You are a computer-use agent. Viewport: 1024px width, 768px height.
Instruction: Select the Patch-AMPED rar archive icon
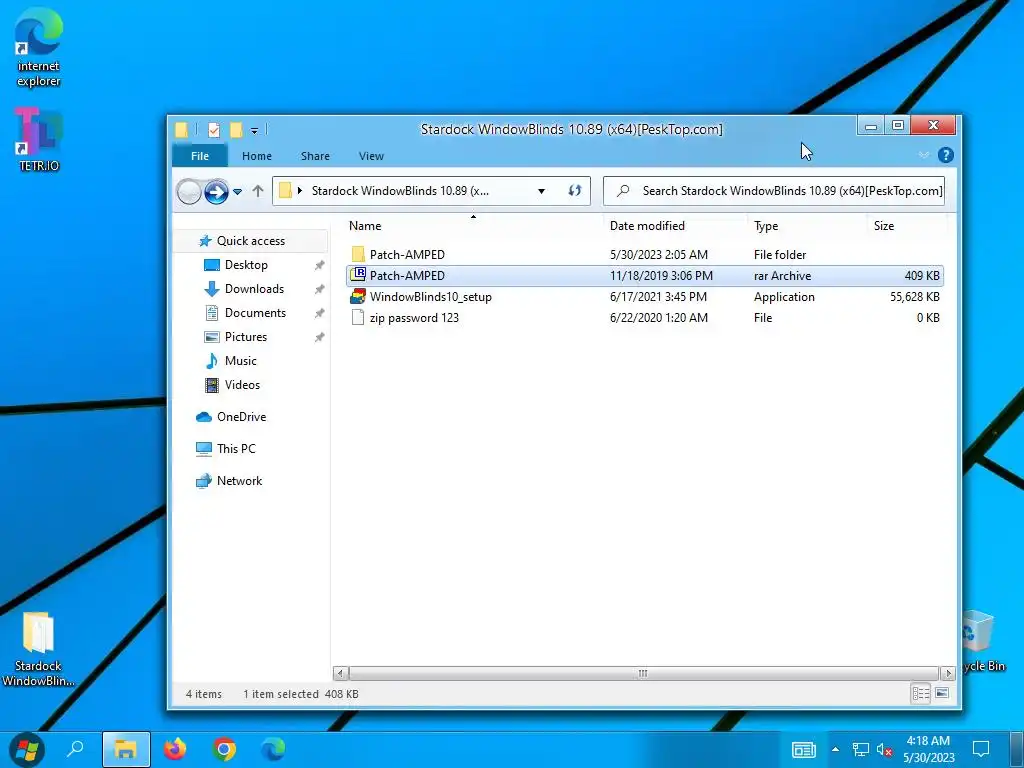click(358, 275)
